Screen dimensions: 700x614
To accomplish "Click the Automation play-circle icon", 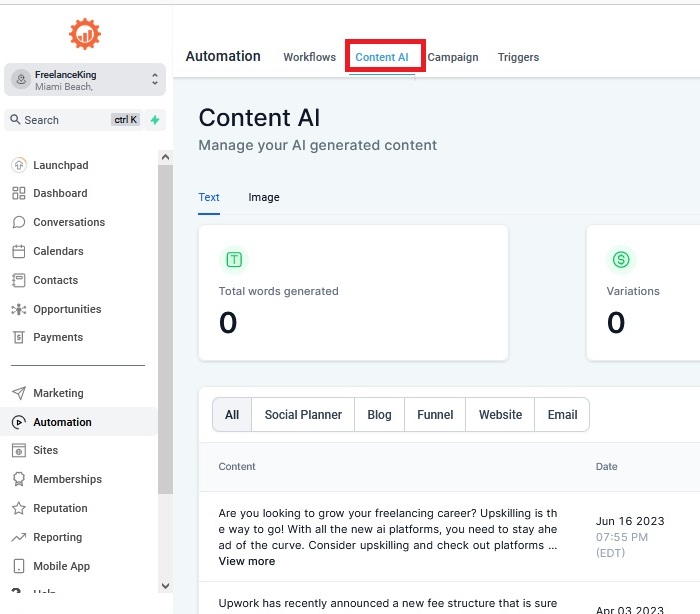I will (x=18, y=422).
